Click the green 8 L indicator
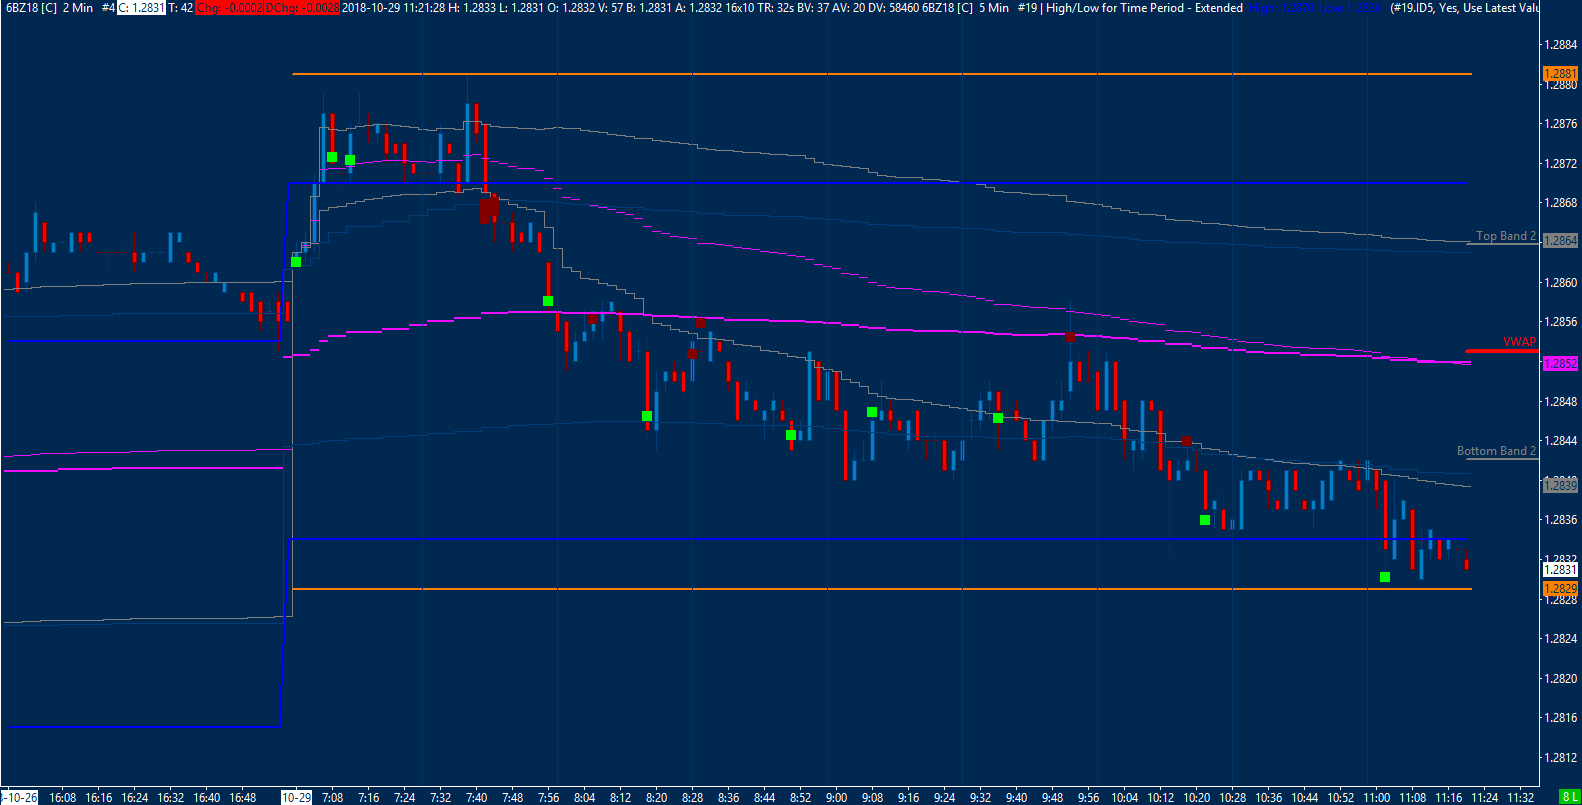1582x805 pixels. click(x=1569, y=797)
